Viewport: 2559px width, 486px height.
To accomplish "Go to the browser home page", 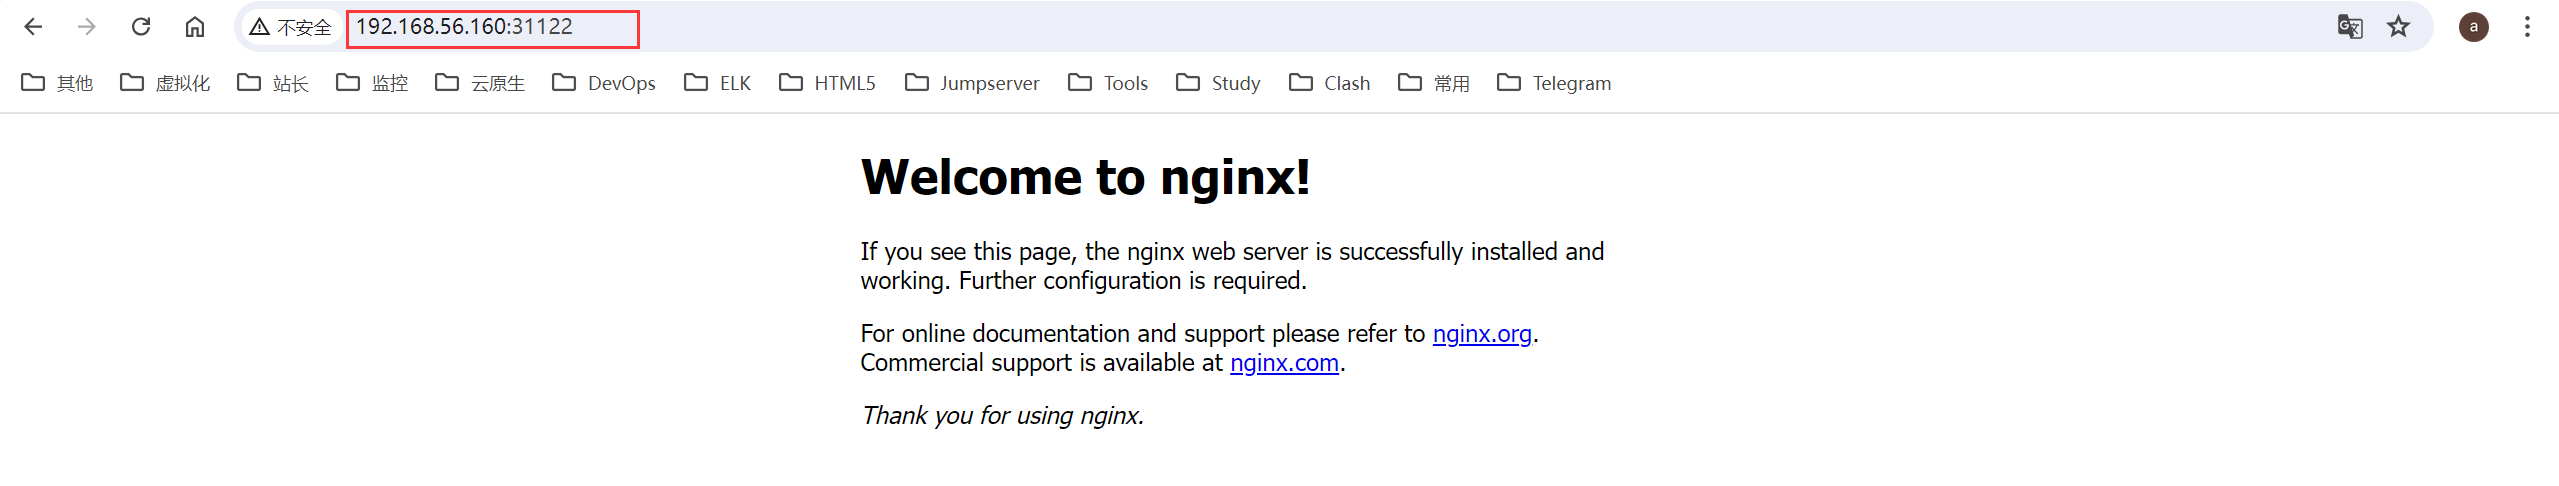I will pyautogui.click(x=195, y=27).
